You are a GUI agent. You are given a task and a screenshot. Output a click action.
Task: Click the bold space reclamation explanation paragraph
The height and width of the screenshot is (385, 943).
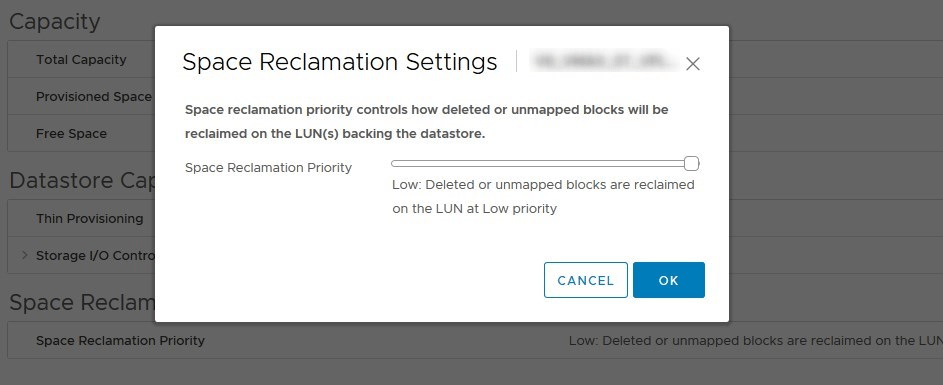coord(426,122)
